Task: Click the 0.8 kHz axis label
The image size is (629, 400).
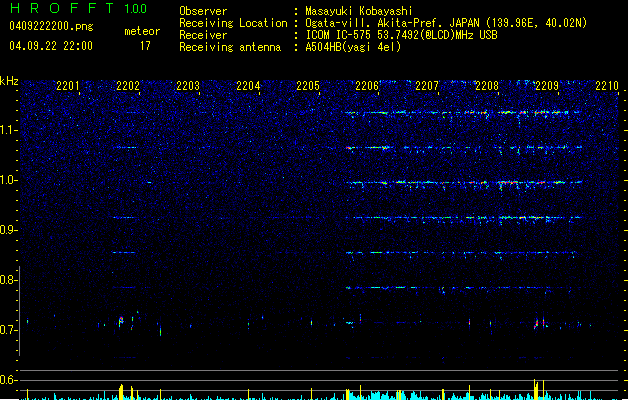Action: coord(8,280)
